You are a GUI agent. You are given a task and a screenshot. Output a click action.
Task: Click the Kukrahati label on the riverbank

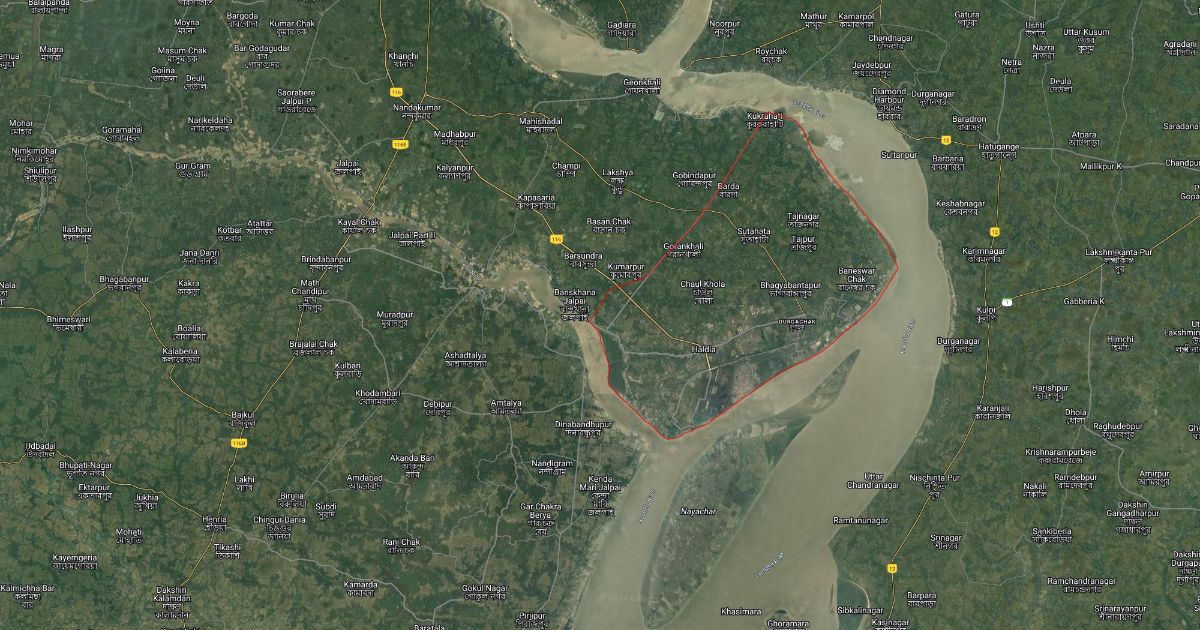(x=766, y=117)
